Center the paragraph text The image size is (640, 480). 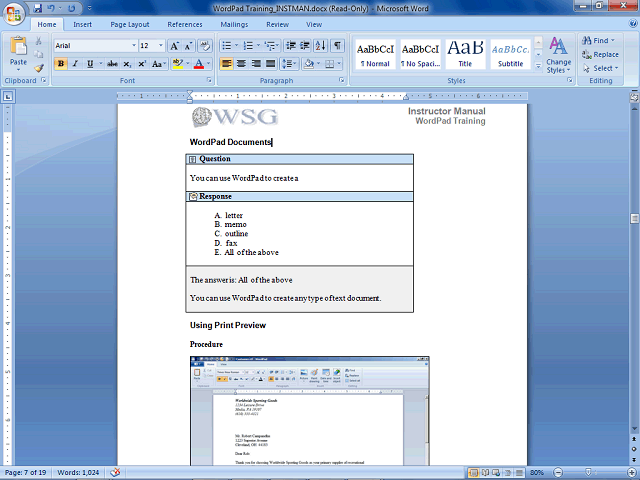click(x=241, y=64)
